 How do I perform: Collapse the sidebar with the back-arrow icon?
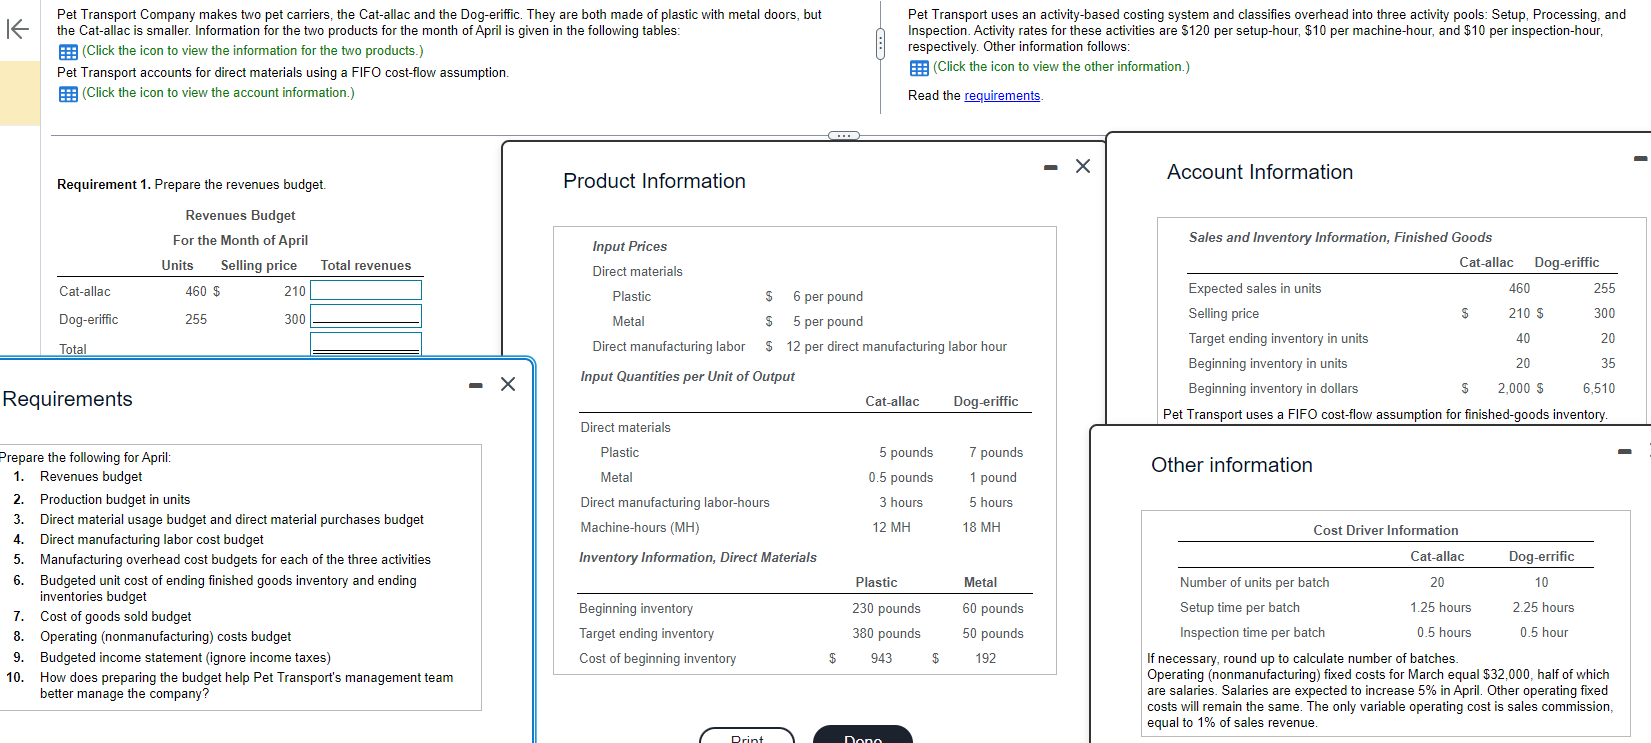pyautogui.click(x=18, y=29)
